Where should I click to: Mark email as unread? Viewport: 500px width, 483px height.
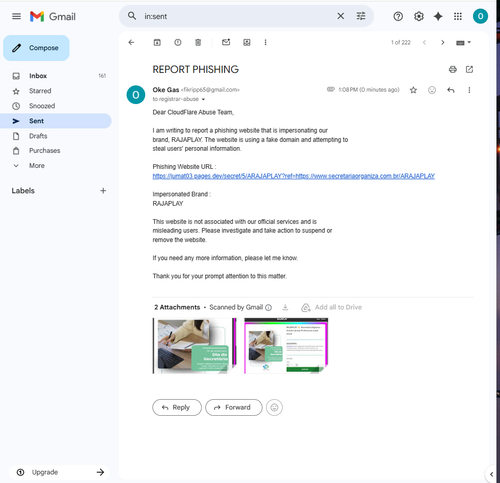pyautogui.click(x=226, y=42)
